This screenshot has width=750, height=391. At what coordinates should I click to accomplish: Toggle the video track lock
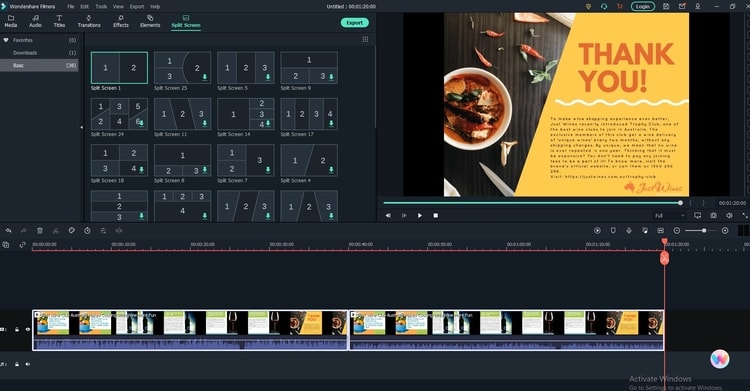tap(17, 330)
